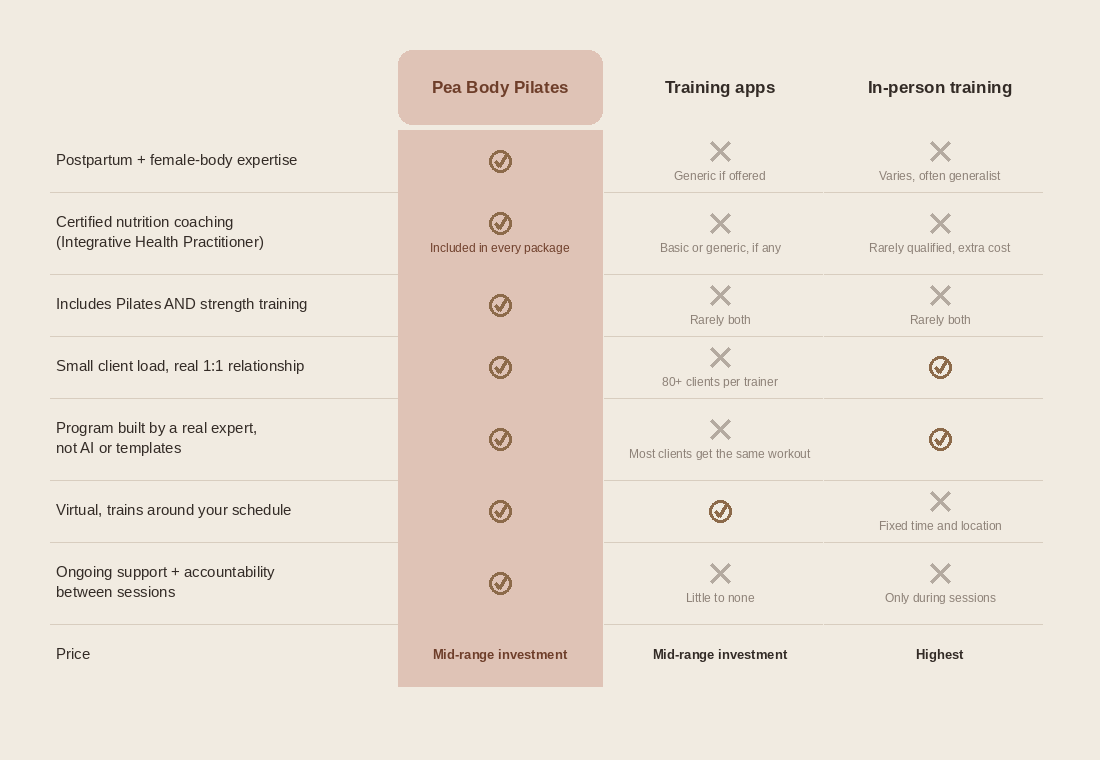
Task: Click X icon above 'Fixed time and location'
Action: point(940,502)
